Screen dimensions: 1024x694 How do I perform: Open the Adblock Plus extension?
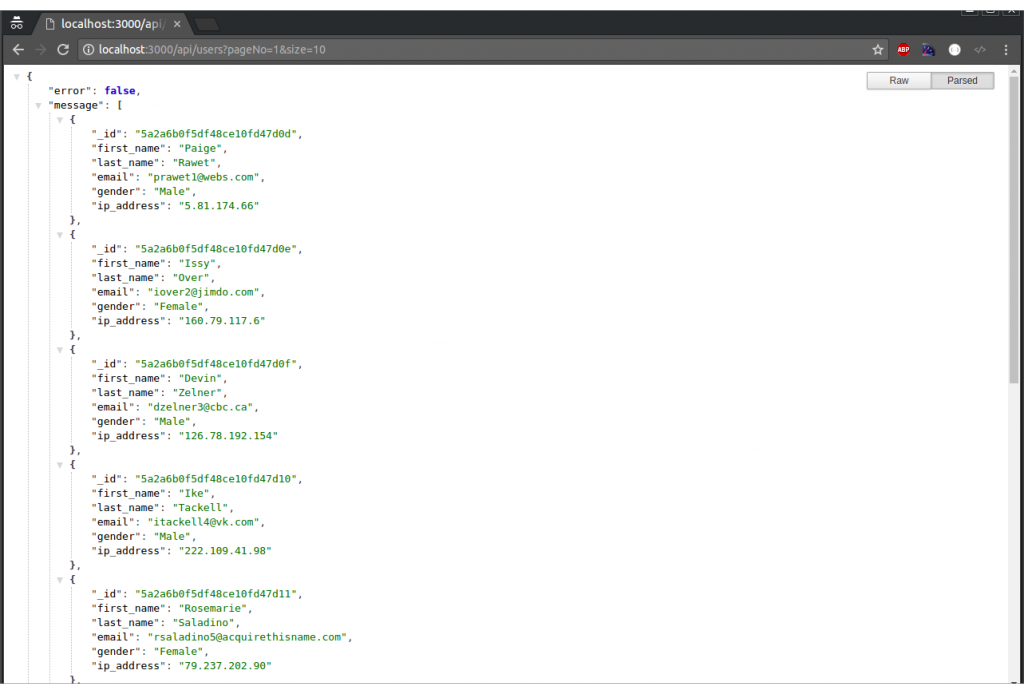[903, 49]
